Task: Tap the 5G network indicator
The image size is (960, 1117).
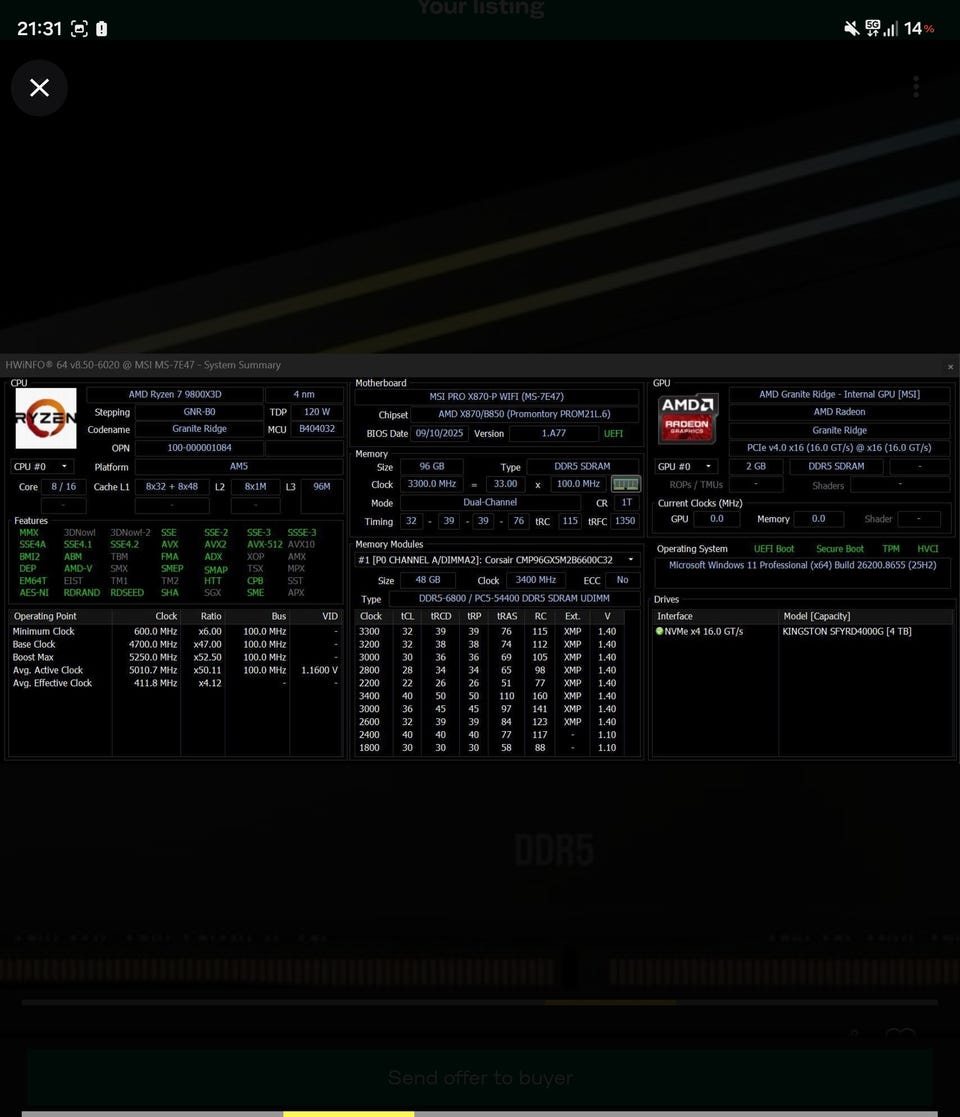Action: (872, 28)
